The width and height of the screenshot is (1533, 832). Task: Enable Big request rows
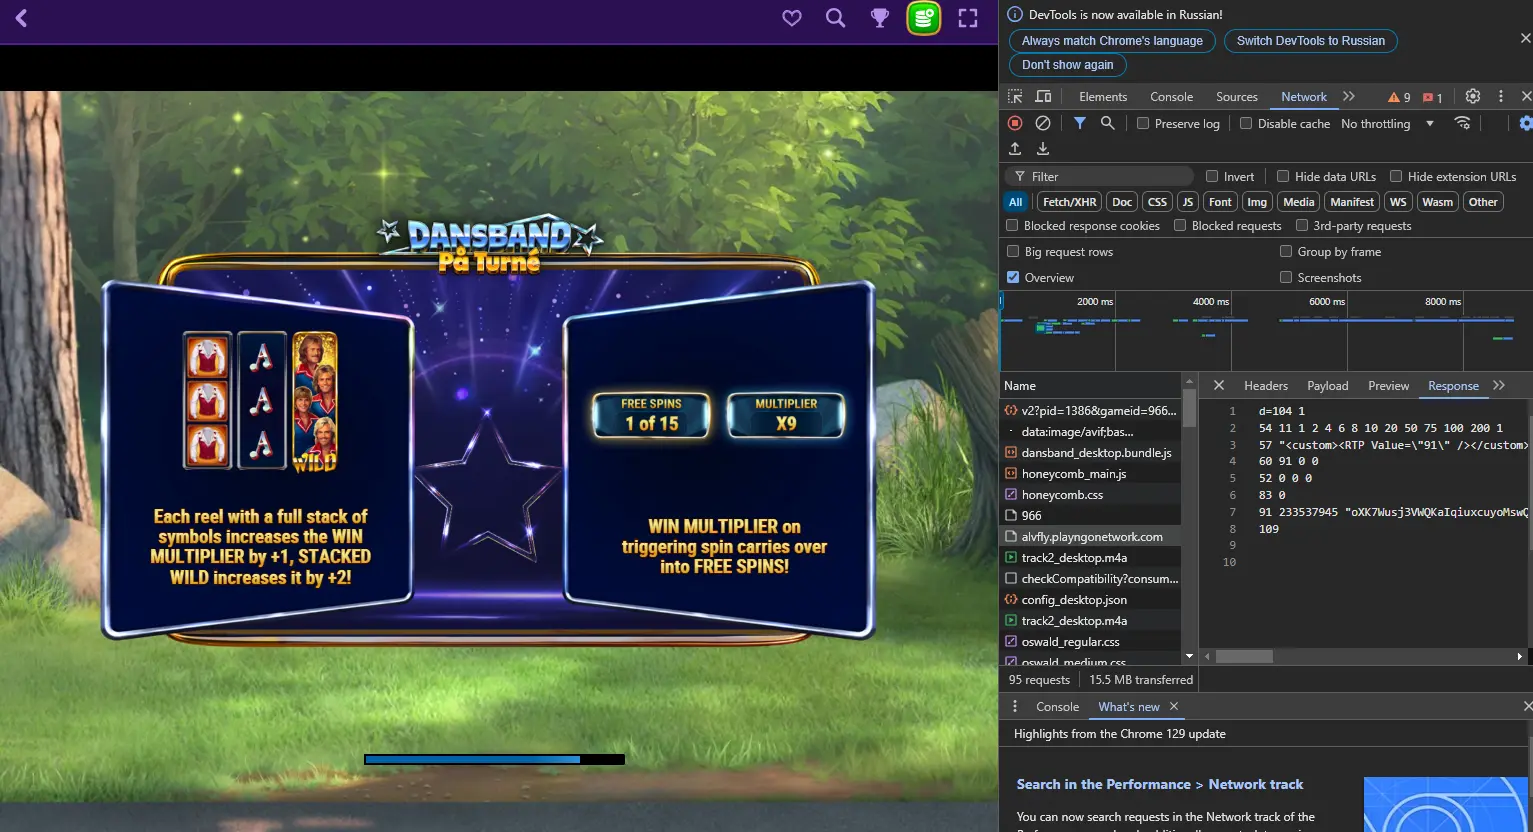click(1013, 251)
